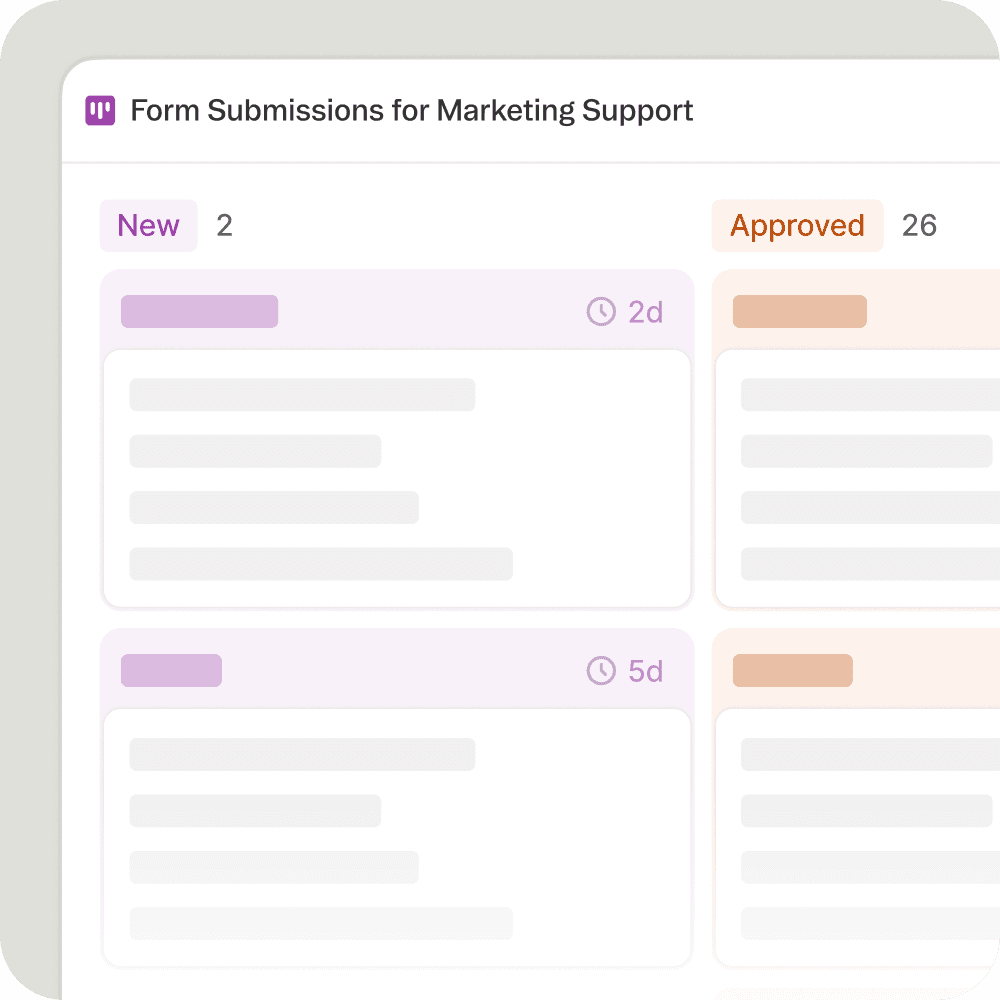Click the count 26 beside Approved
This screenshot has width=1000, height=1000.
(x=919, y=226)
